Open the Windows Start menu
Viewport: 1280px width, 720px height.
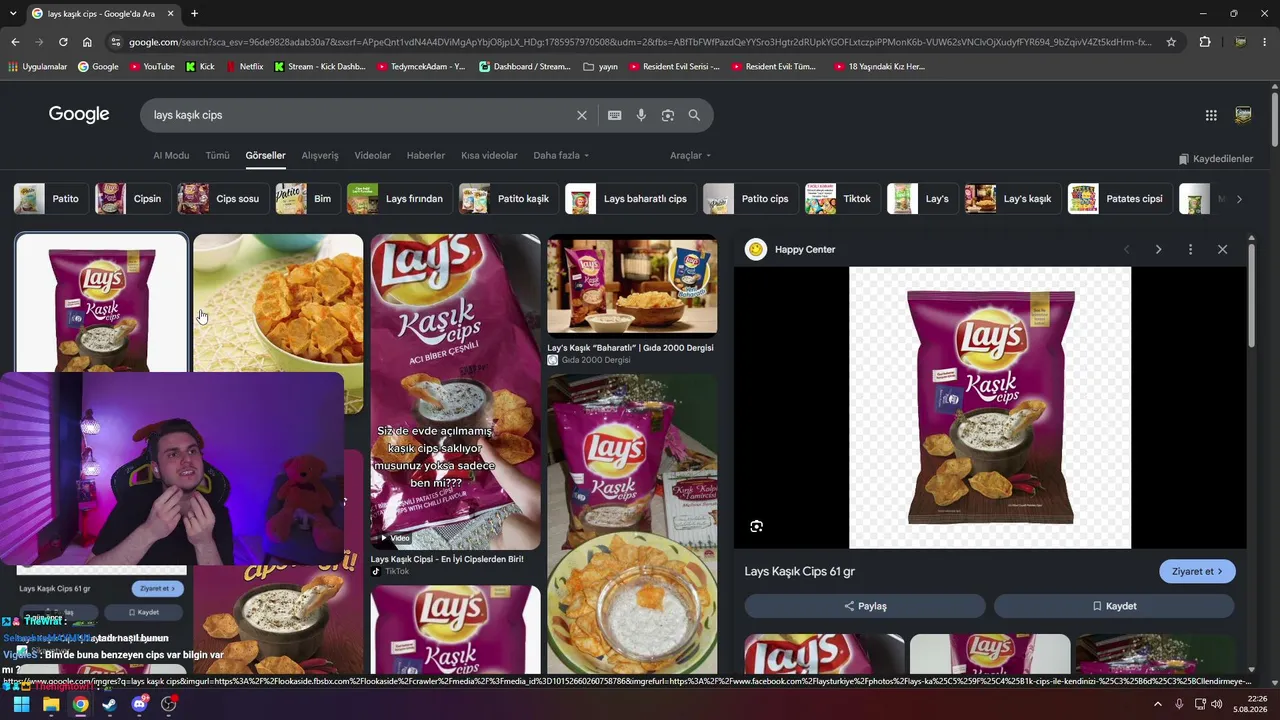coord(22,704)
